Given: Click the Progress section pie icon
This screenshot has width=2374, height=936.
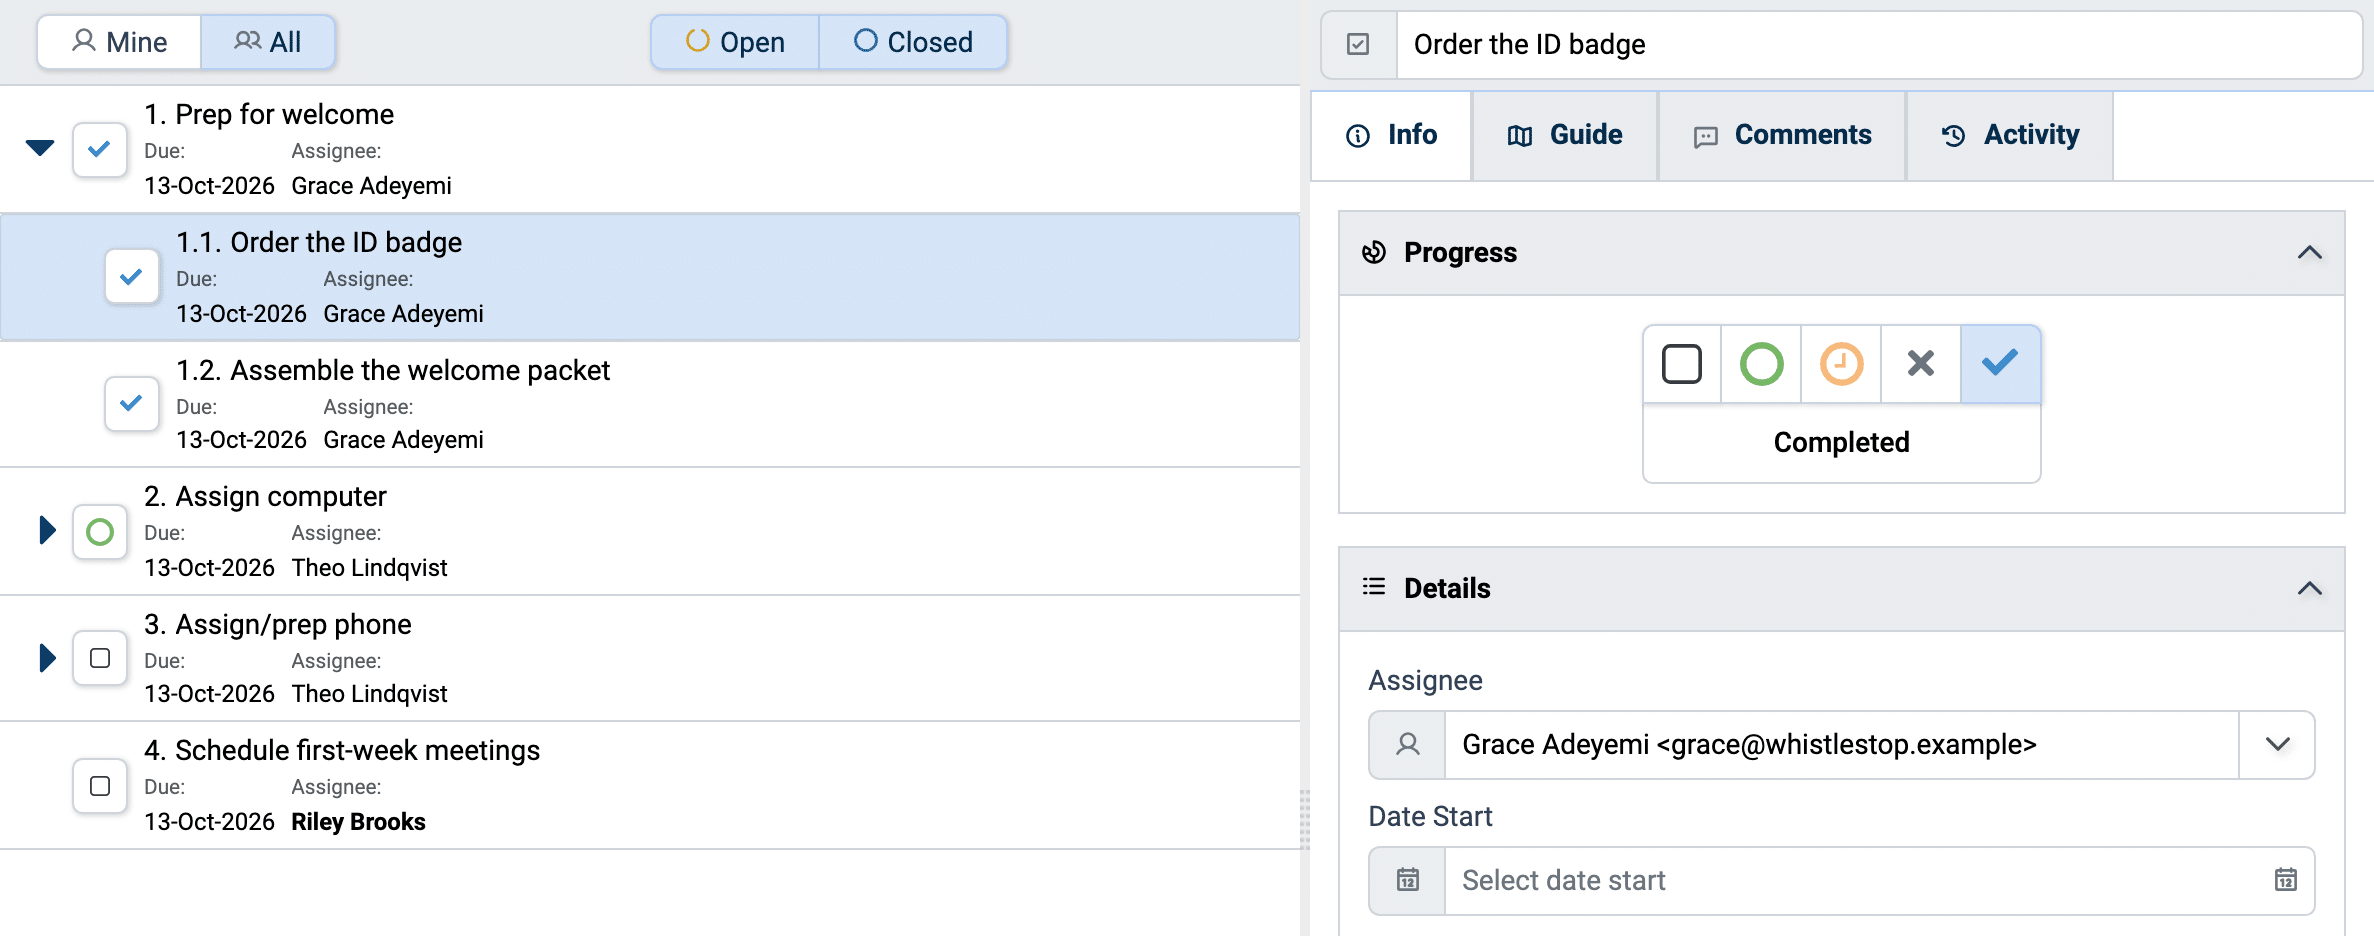Looking at the screenshot, I should click(1374, 252).
